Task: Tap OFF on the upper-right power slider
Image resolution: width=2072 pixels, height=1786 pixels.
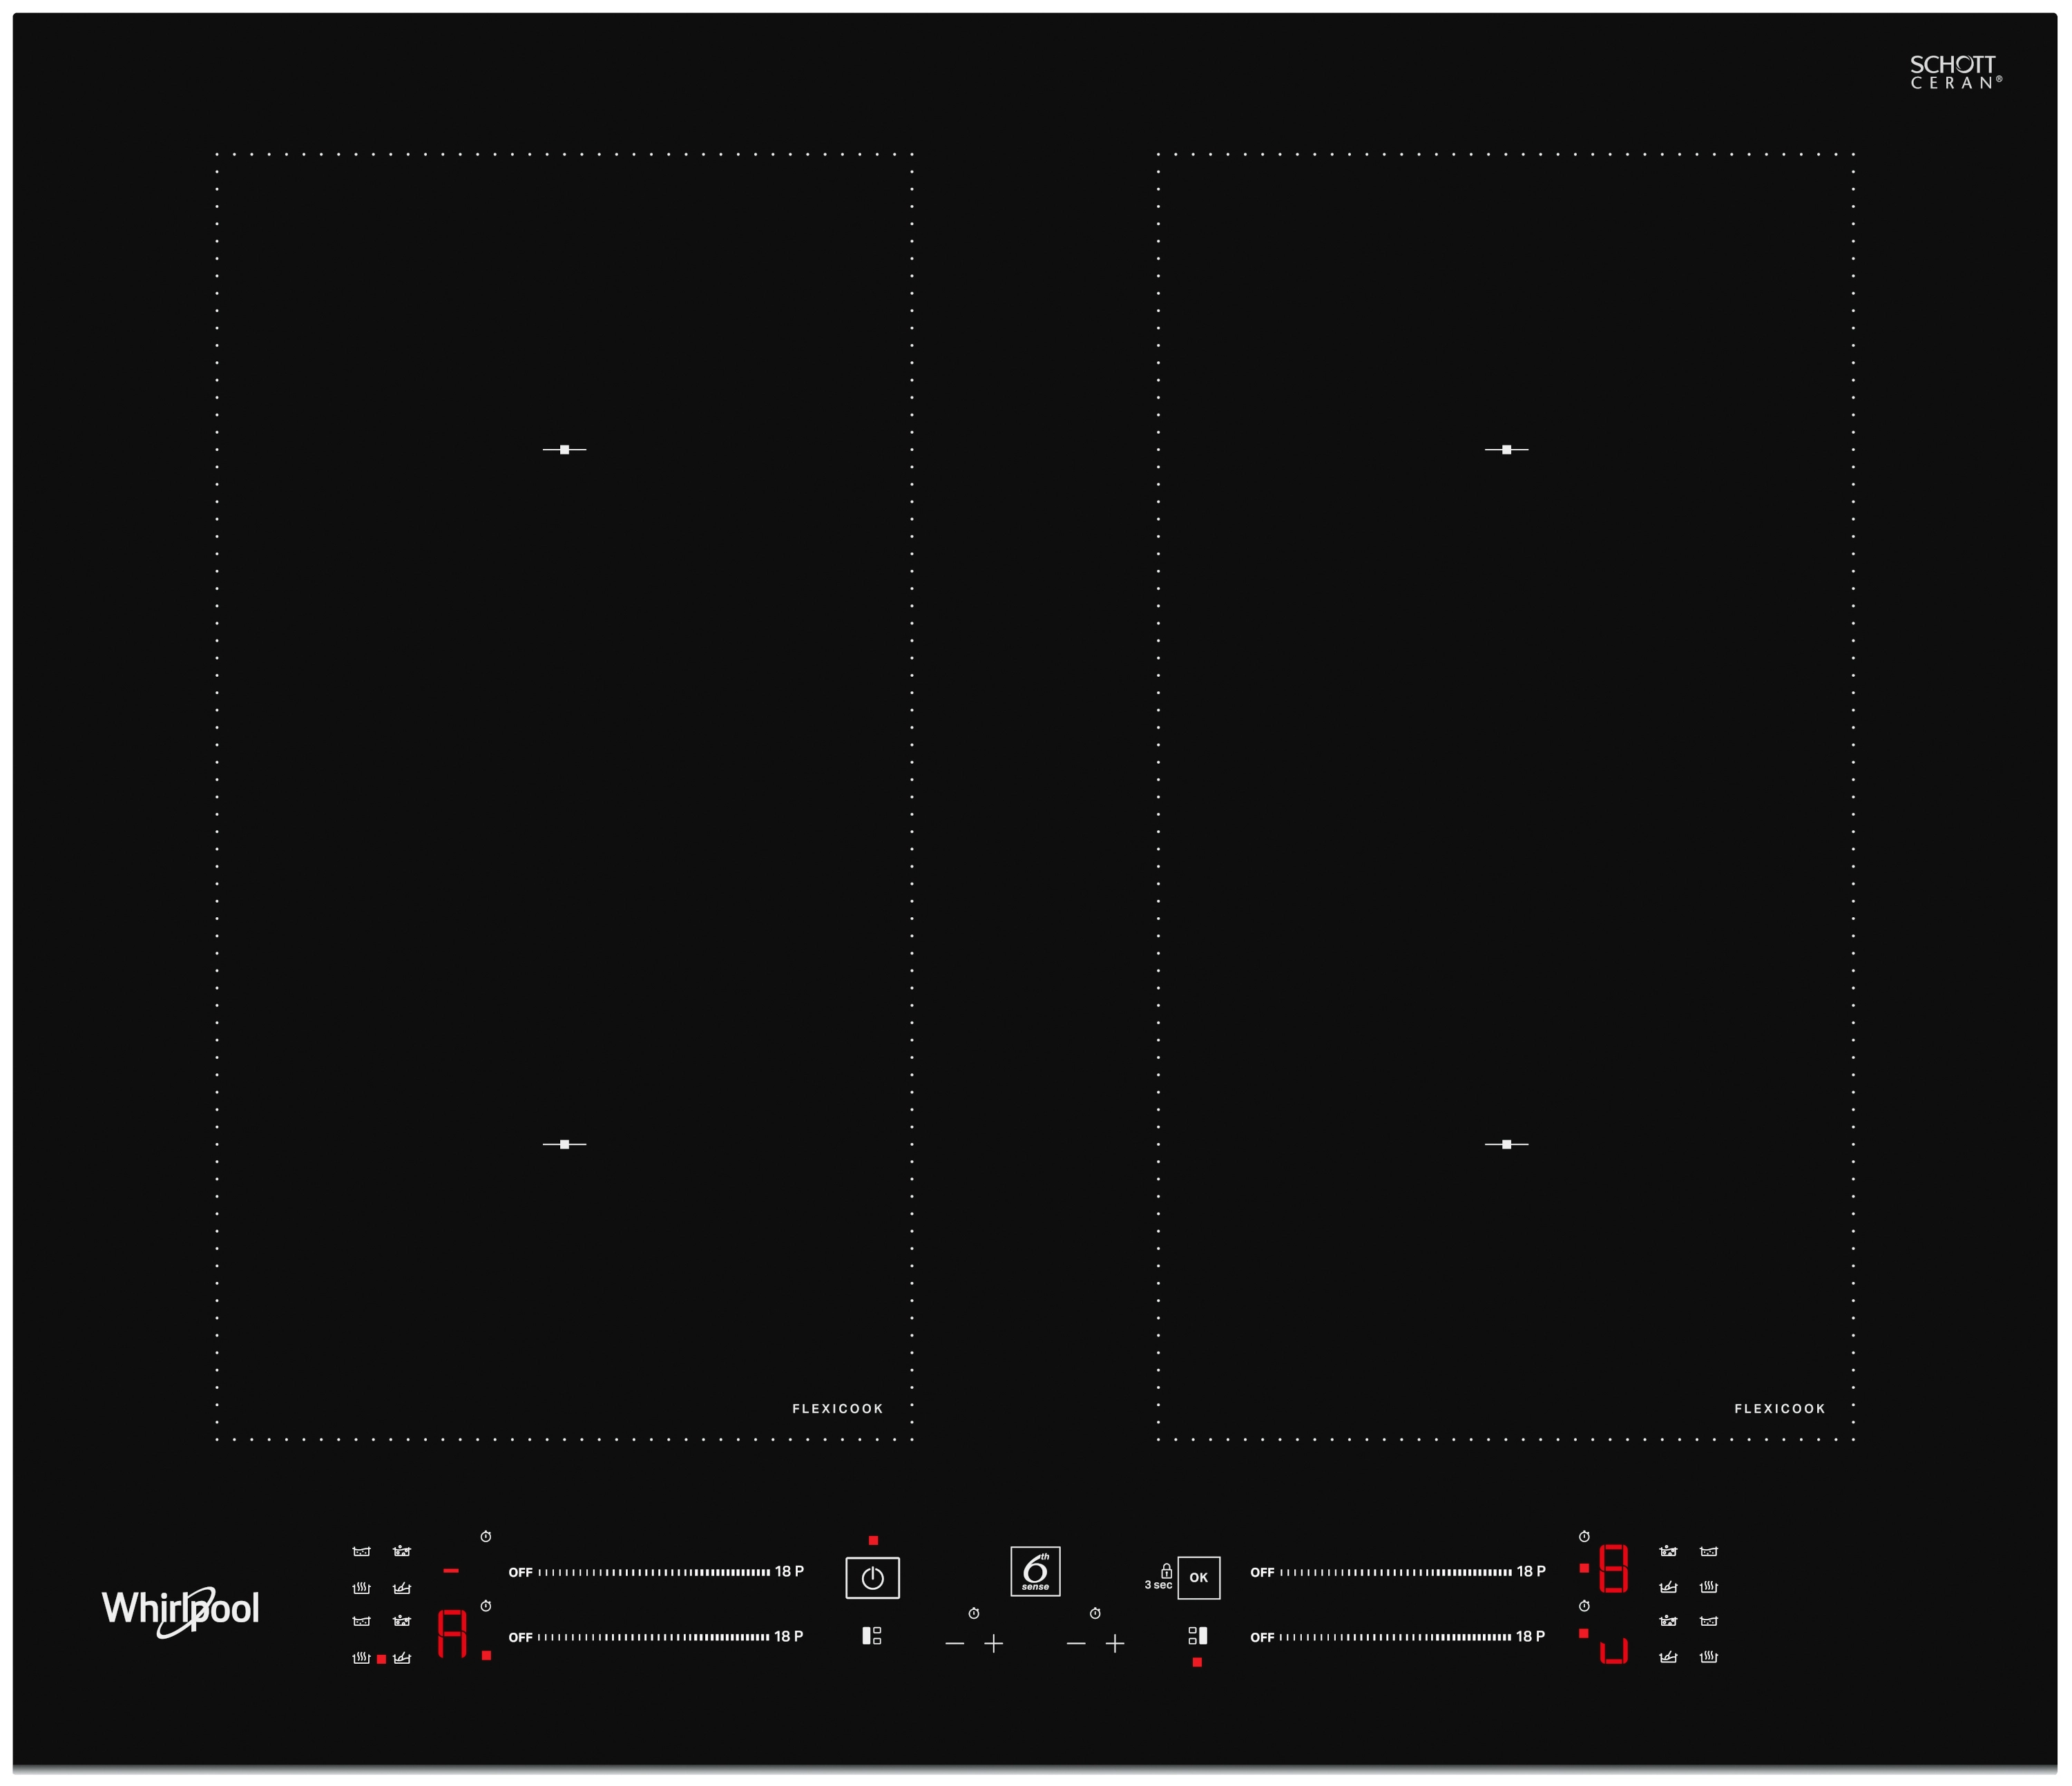Action: point(1262,1573)
